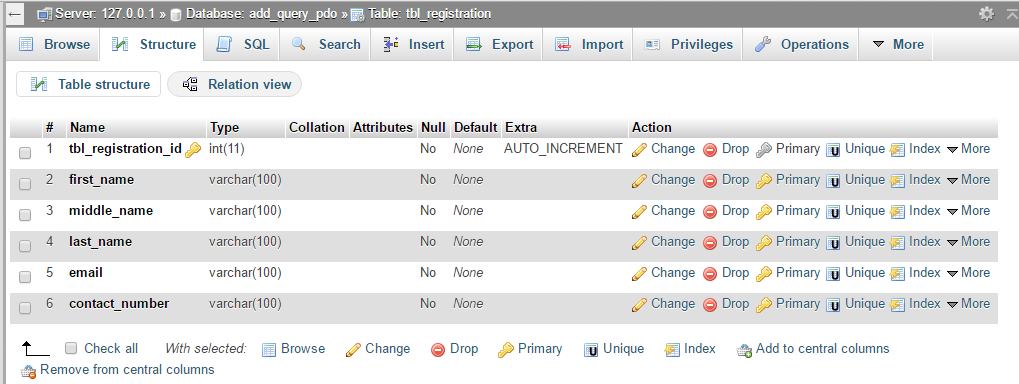Open the Operations tab
The width and height of the screenshot is (1019, 384).
click(801, 44)
